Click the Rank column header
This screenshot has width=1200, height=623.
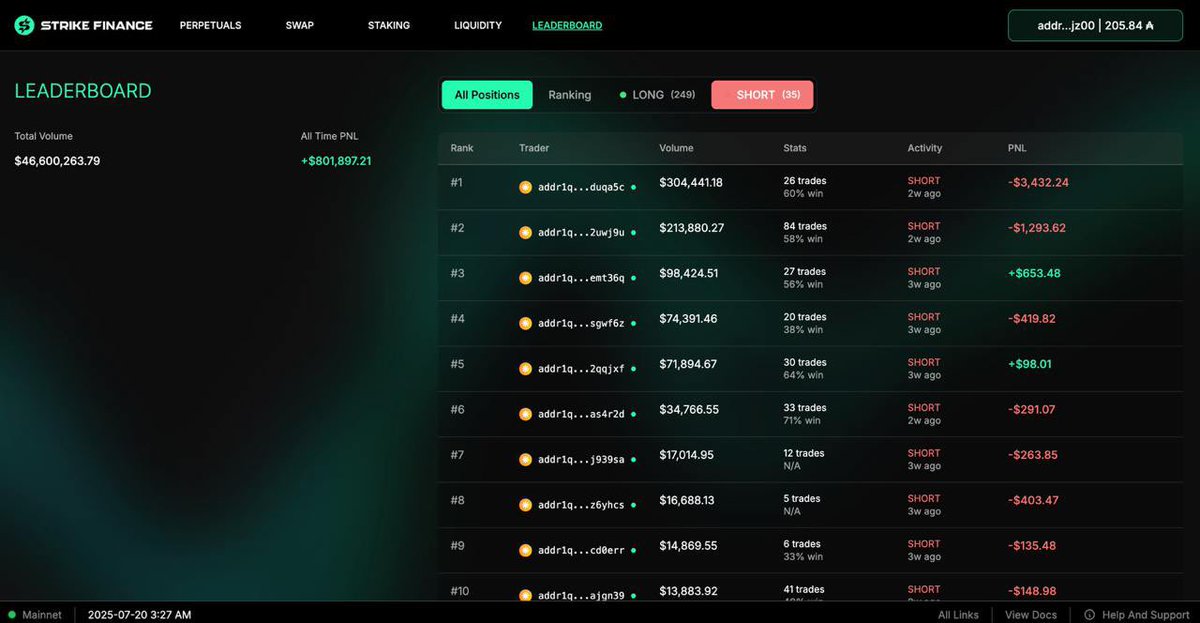(x=462, y=148)
